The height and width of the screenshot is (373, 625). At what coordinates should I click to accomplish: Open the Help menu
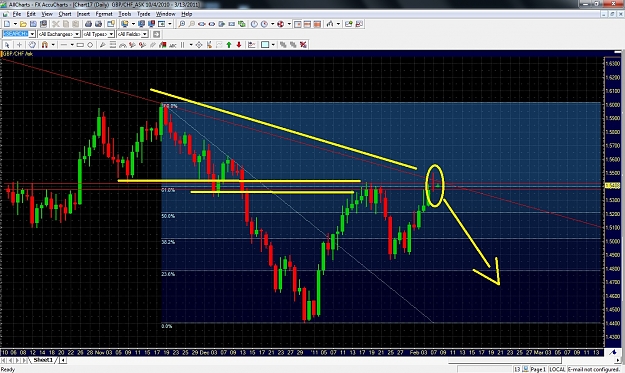click(x=187, y=14)
